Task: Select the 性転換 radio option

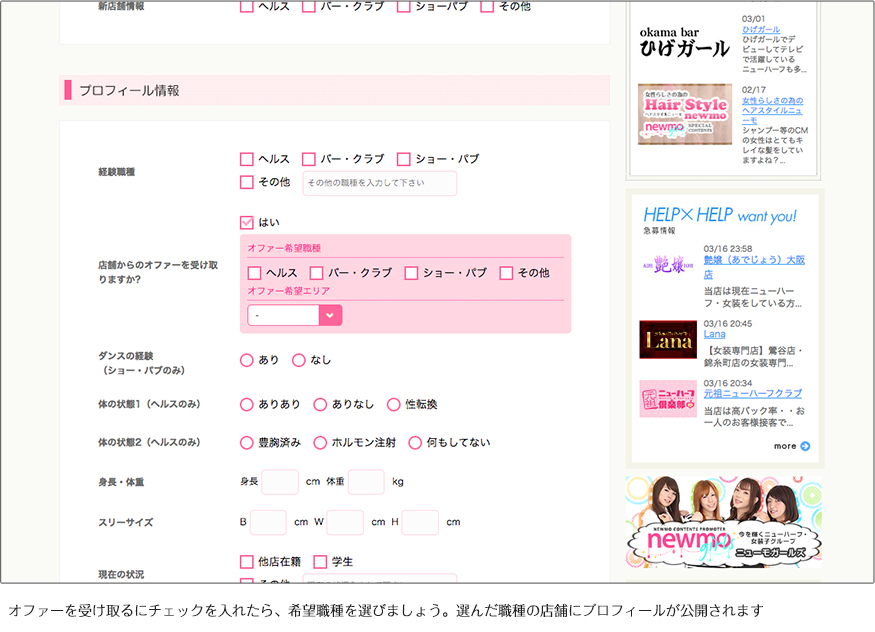Action: (x=394, y=404)
